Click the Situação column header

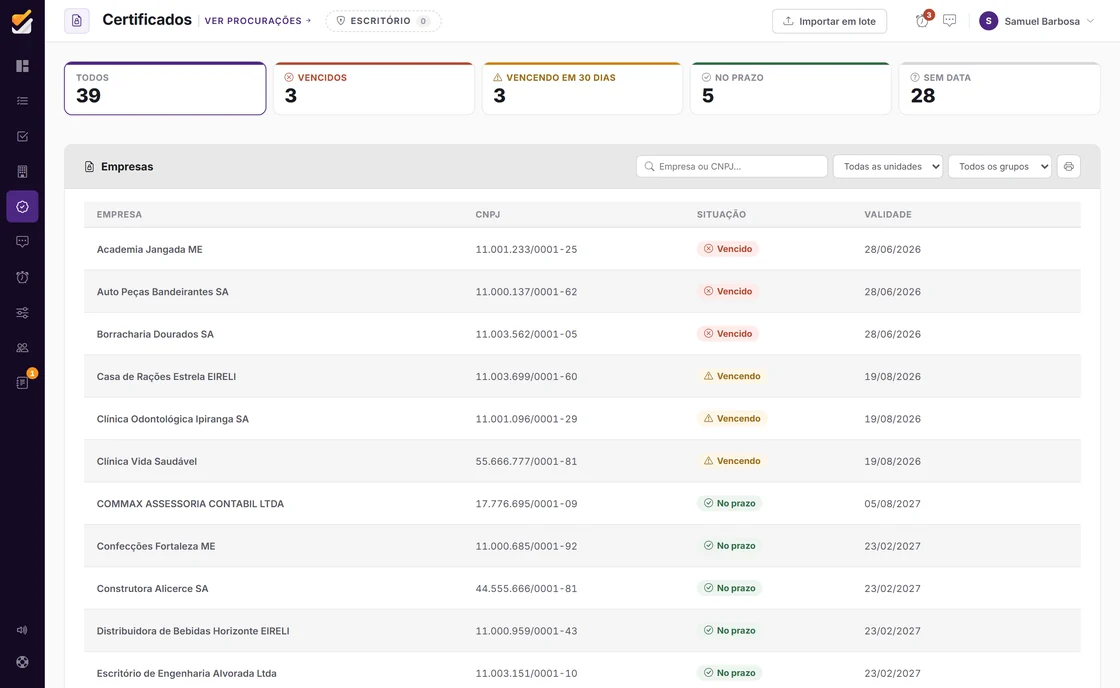point(721,214)
